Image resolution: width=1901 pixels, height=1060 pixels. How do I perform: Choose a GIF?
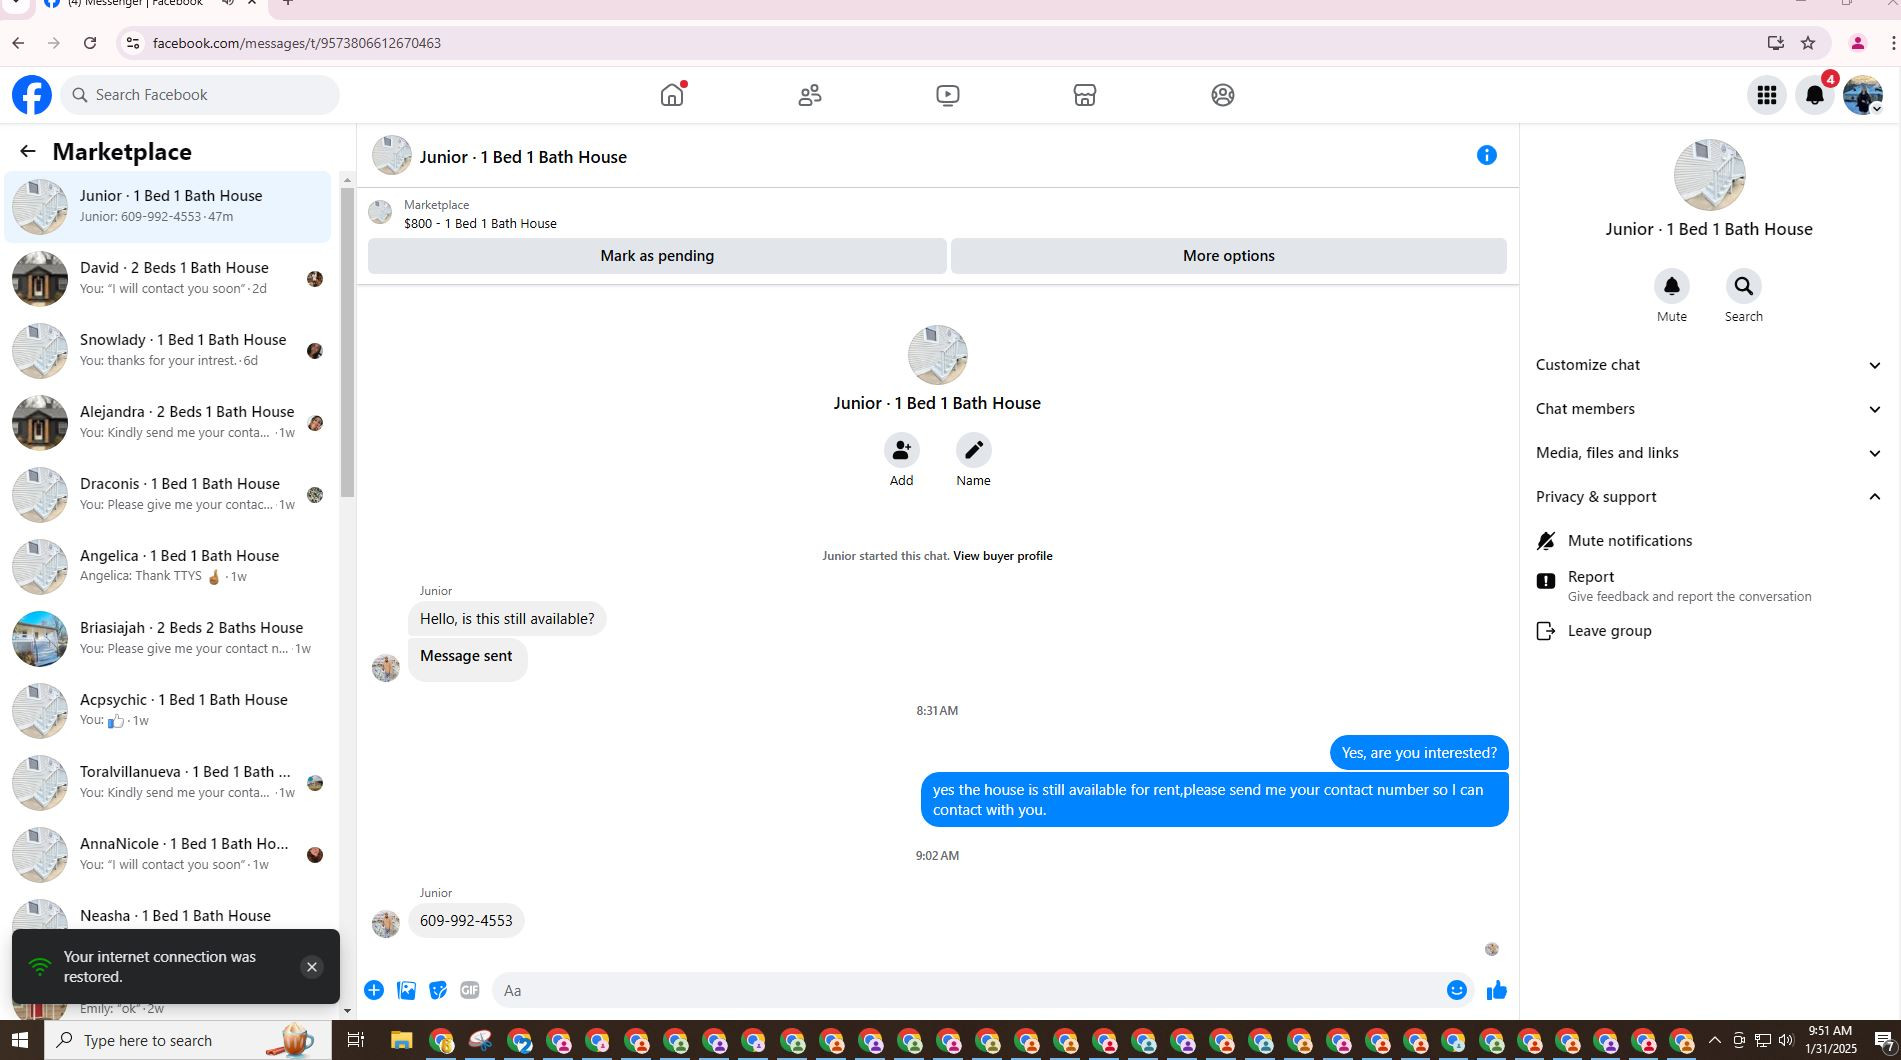[x=470, y=990]
